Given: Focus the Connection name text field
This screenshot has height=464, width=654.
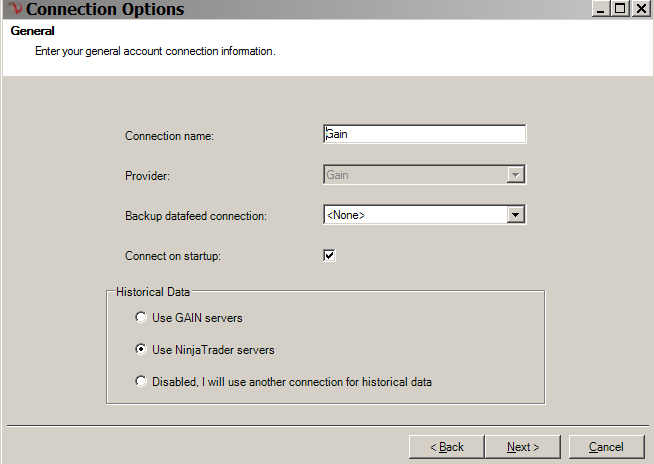Looking at the screenshot, I should [425, 135].
